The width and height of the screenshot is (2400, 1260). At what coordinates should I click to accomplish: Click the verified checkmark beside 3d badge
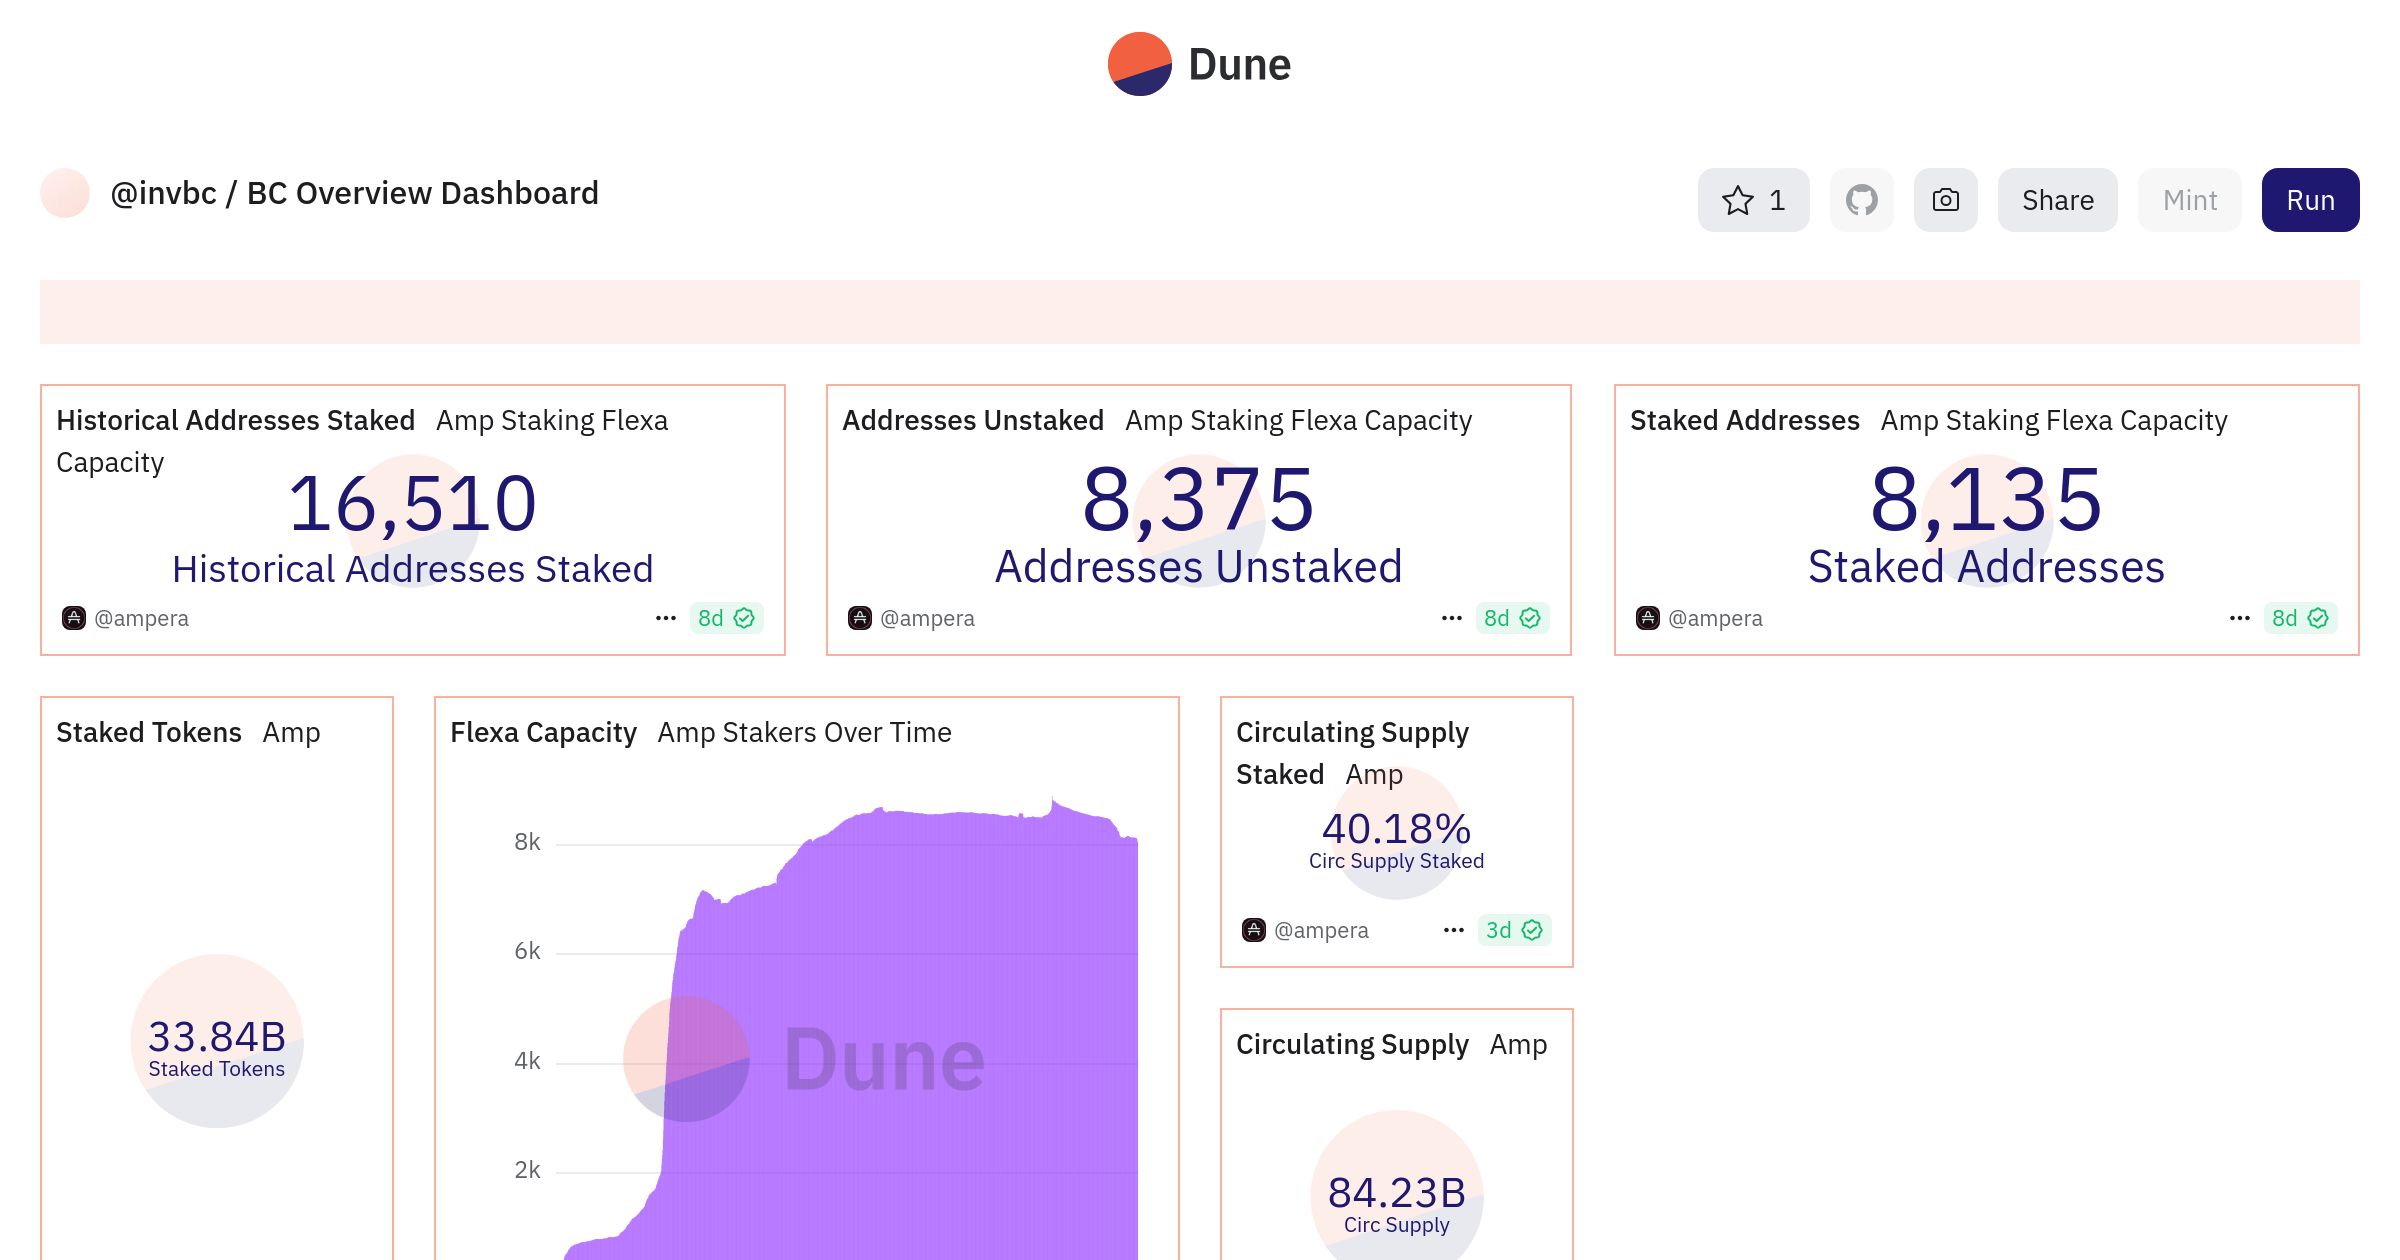pyautogui.click(x=1529, y=930)
